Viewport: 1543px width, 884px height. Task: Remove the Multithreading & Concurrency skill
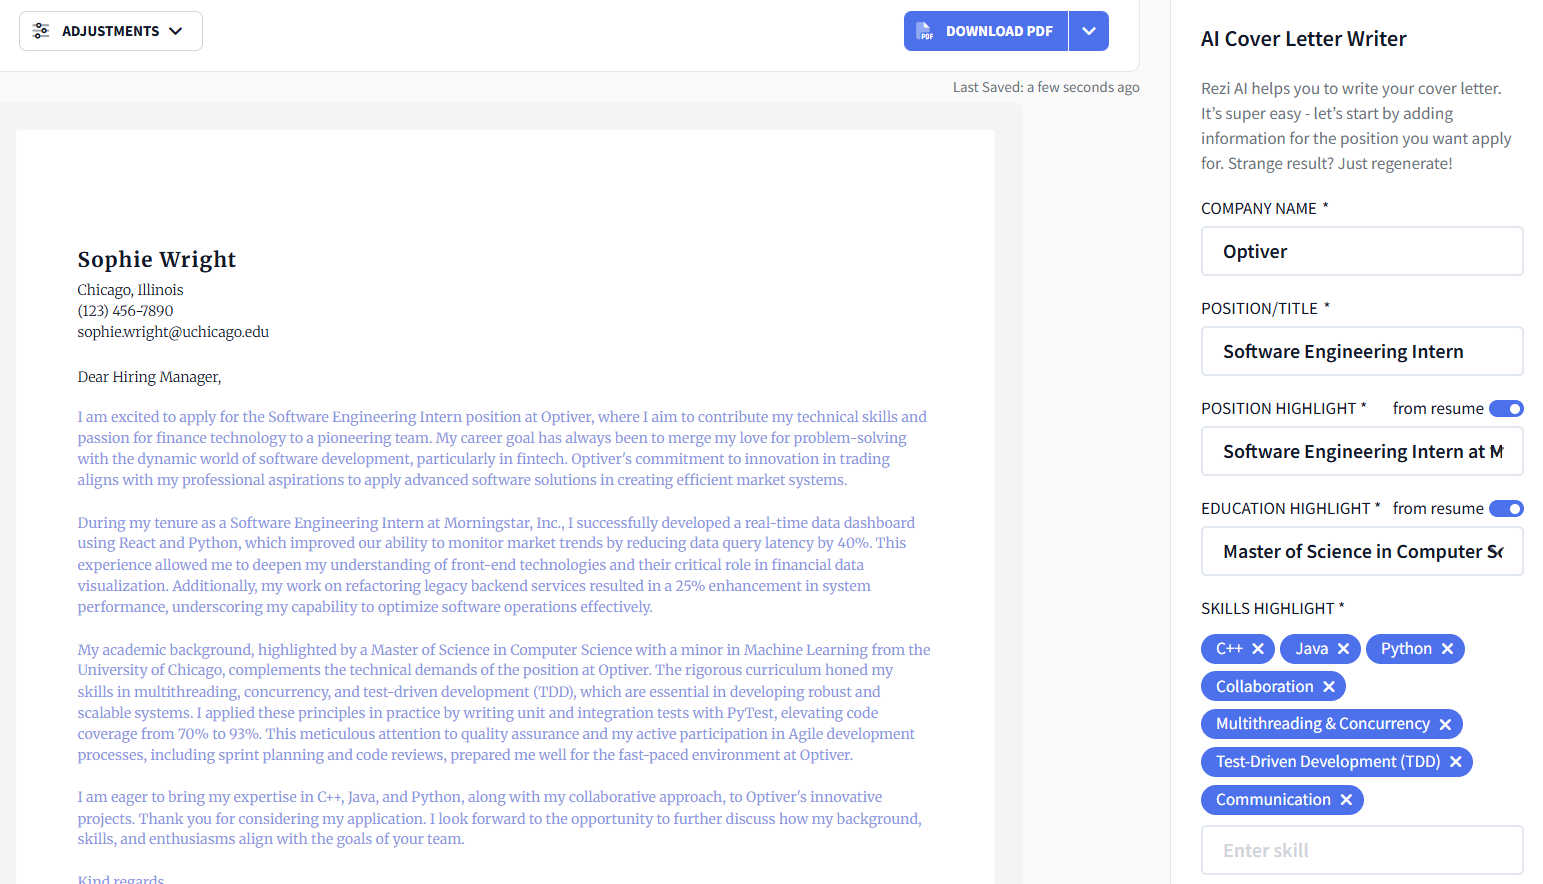[1445, 723]
